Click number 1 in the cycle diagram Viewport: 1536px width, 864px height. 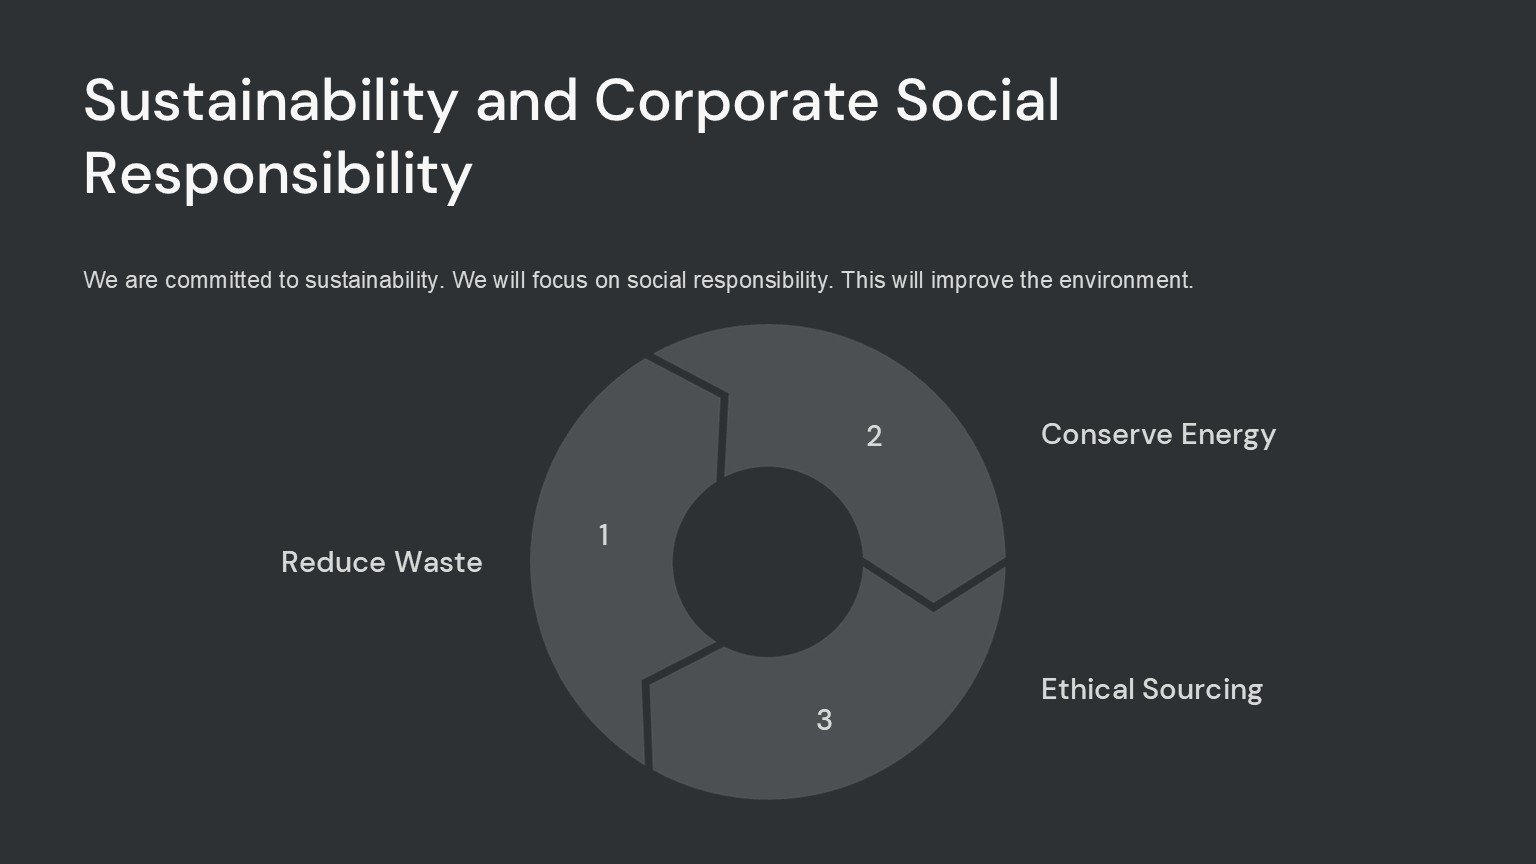[x=603, y=535]
